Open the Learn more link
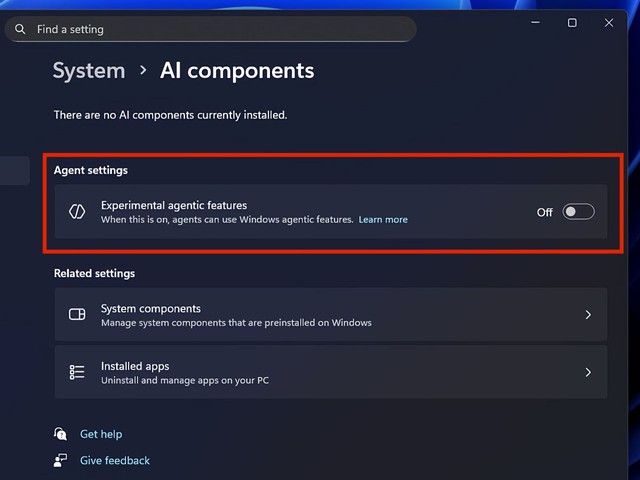 pos(383,220)
